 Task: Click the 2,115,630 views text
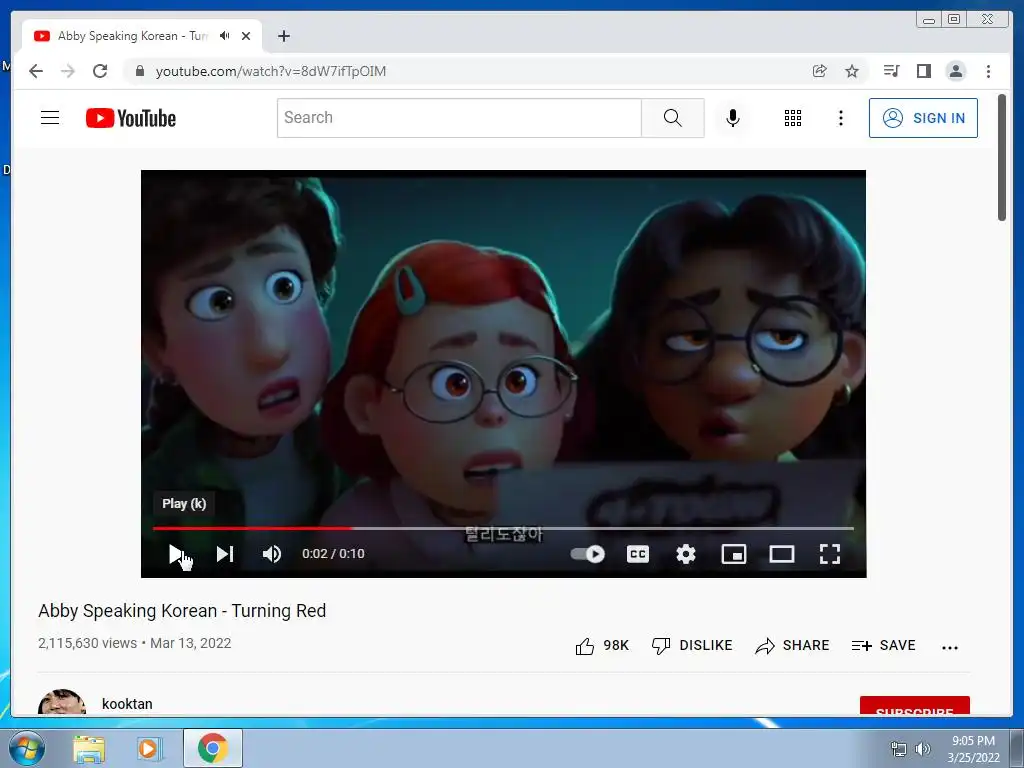point(88,643)
